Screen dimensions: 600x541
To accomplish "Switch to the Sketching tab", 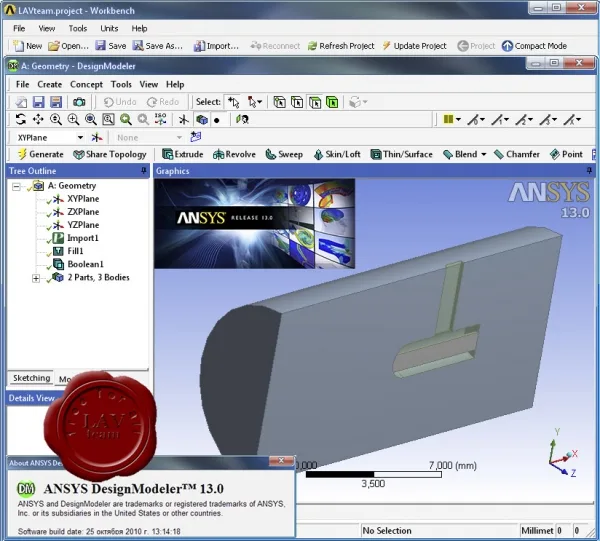I will [31, 378].
